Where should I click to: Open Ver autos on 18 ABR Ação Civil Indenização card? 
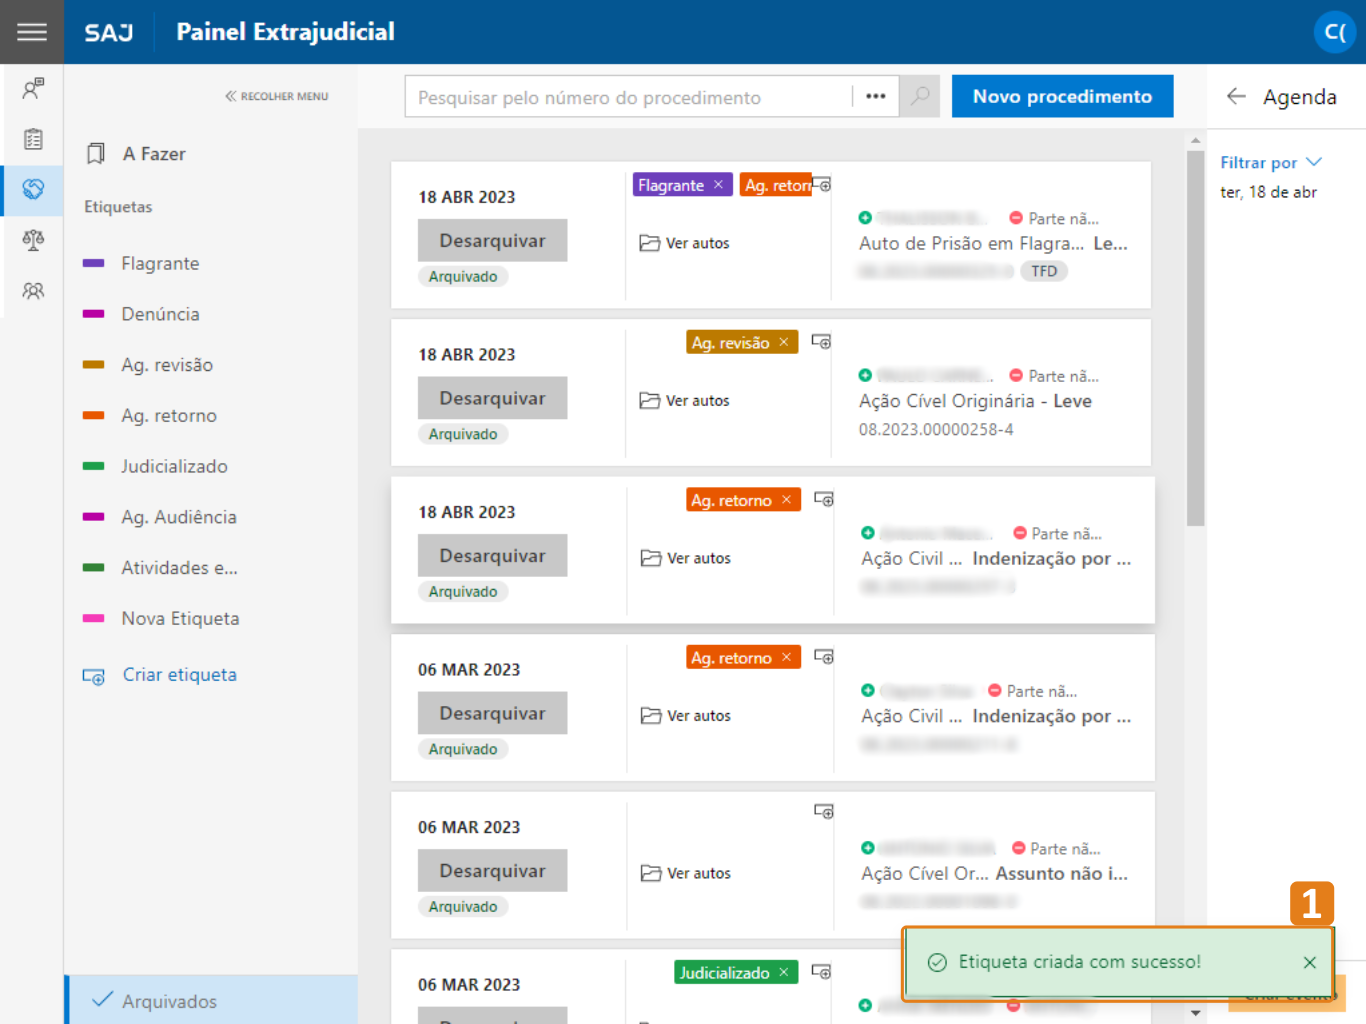686,558
